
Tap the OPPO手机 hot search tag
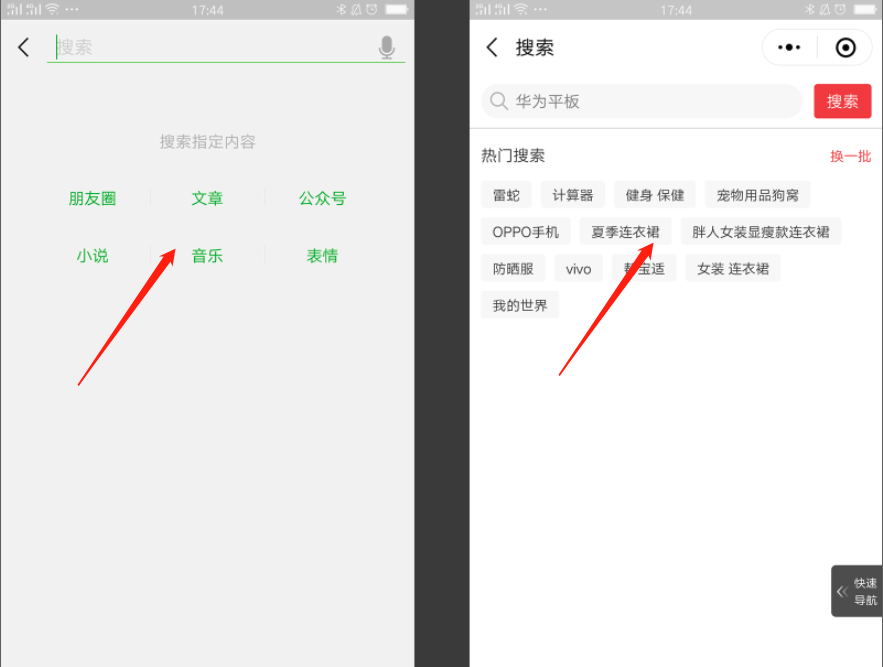point(526,232)
